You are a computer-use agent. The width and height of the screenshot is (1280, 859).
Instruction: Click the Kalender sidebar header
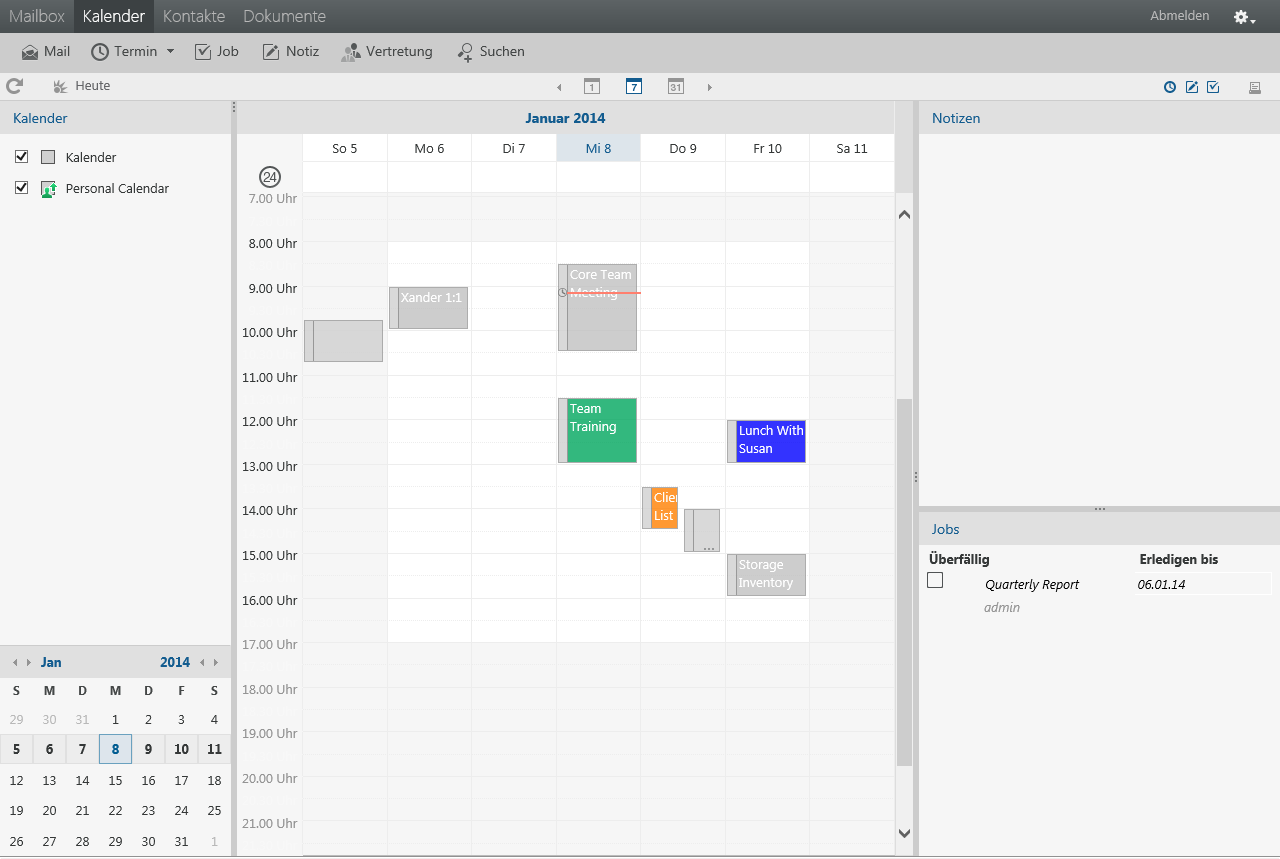[x=115, y=118]
